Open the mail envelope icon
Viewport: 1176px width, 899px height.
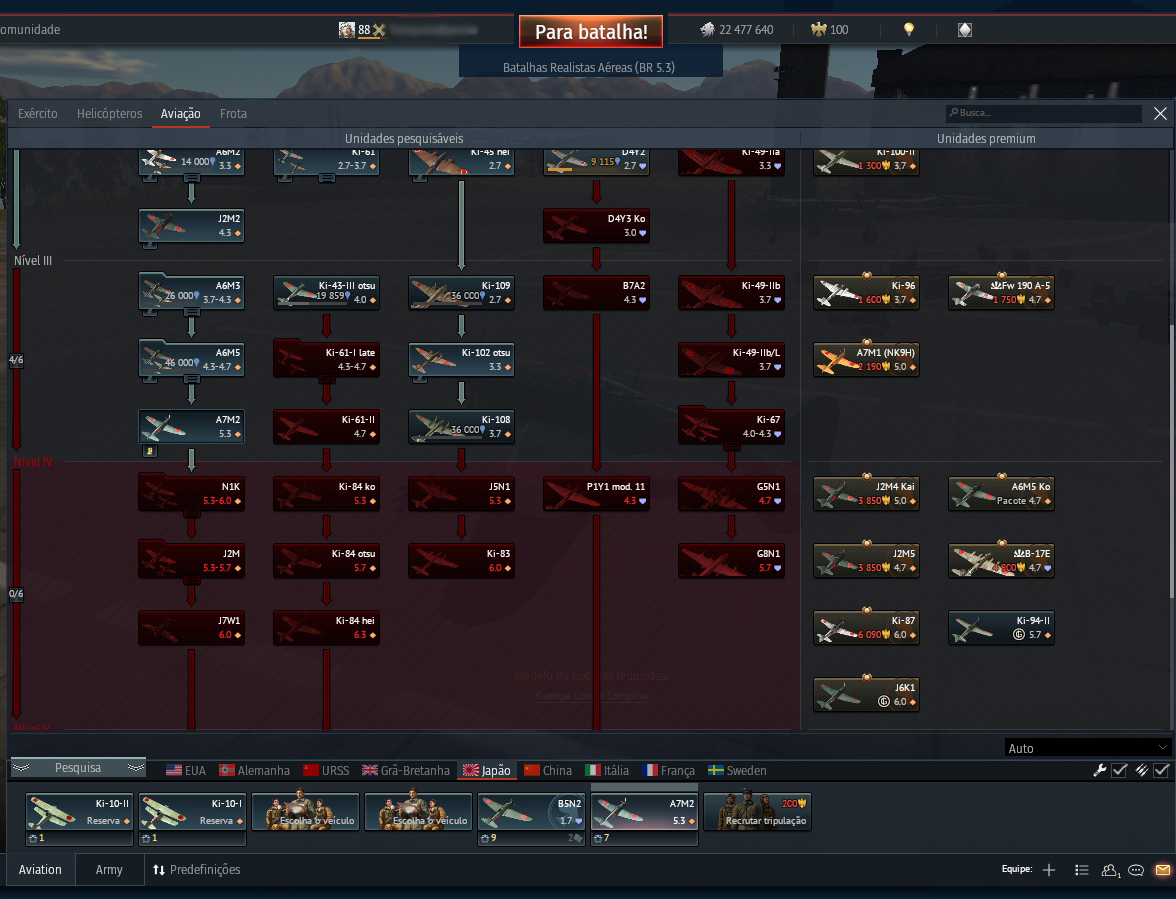(x=1162, y=870)
